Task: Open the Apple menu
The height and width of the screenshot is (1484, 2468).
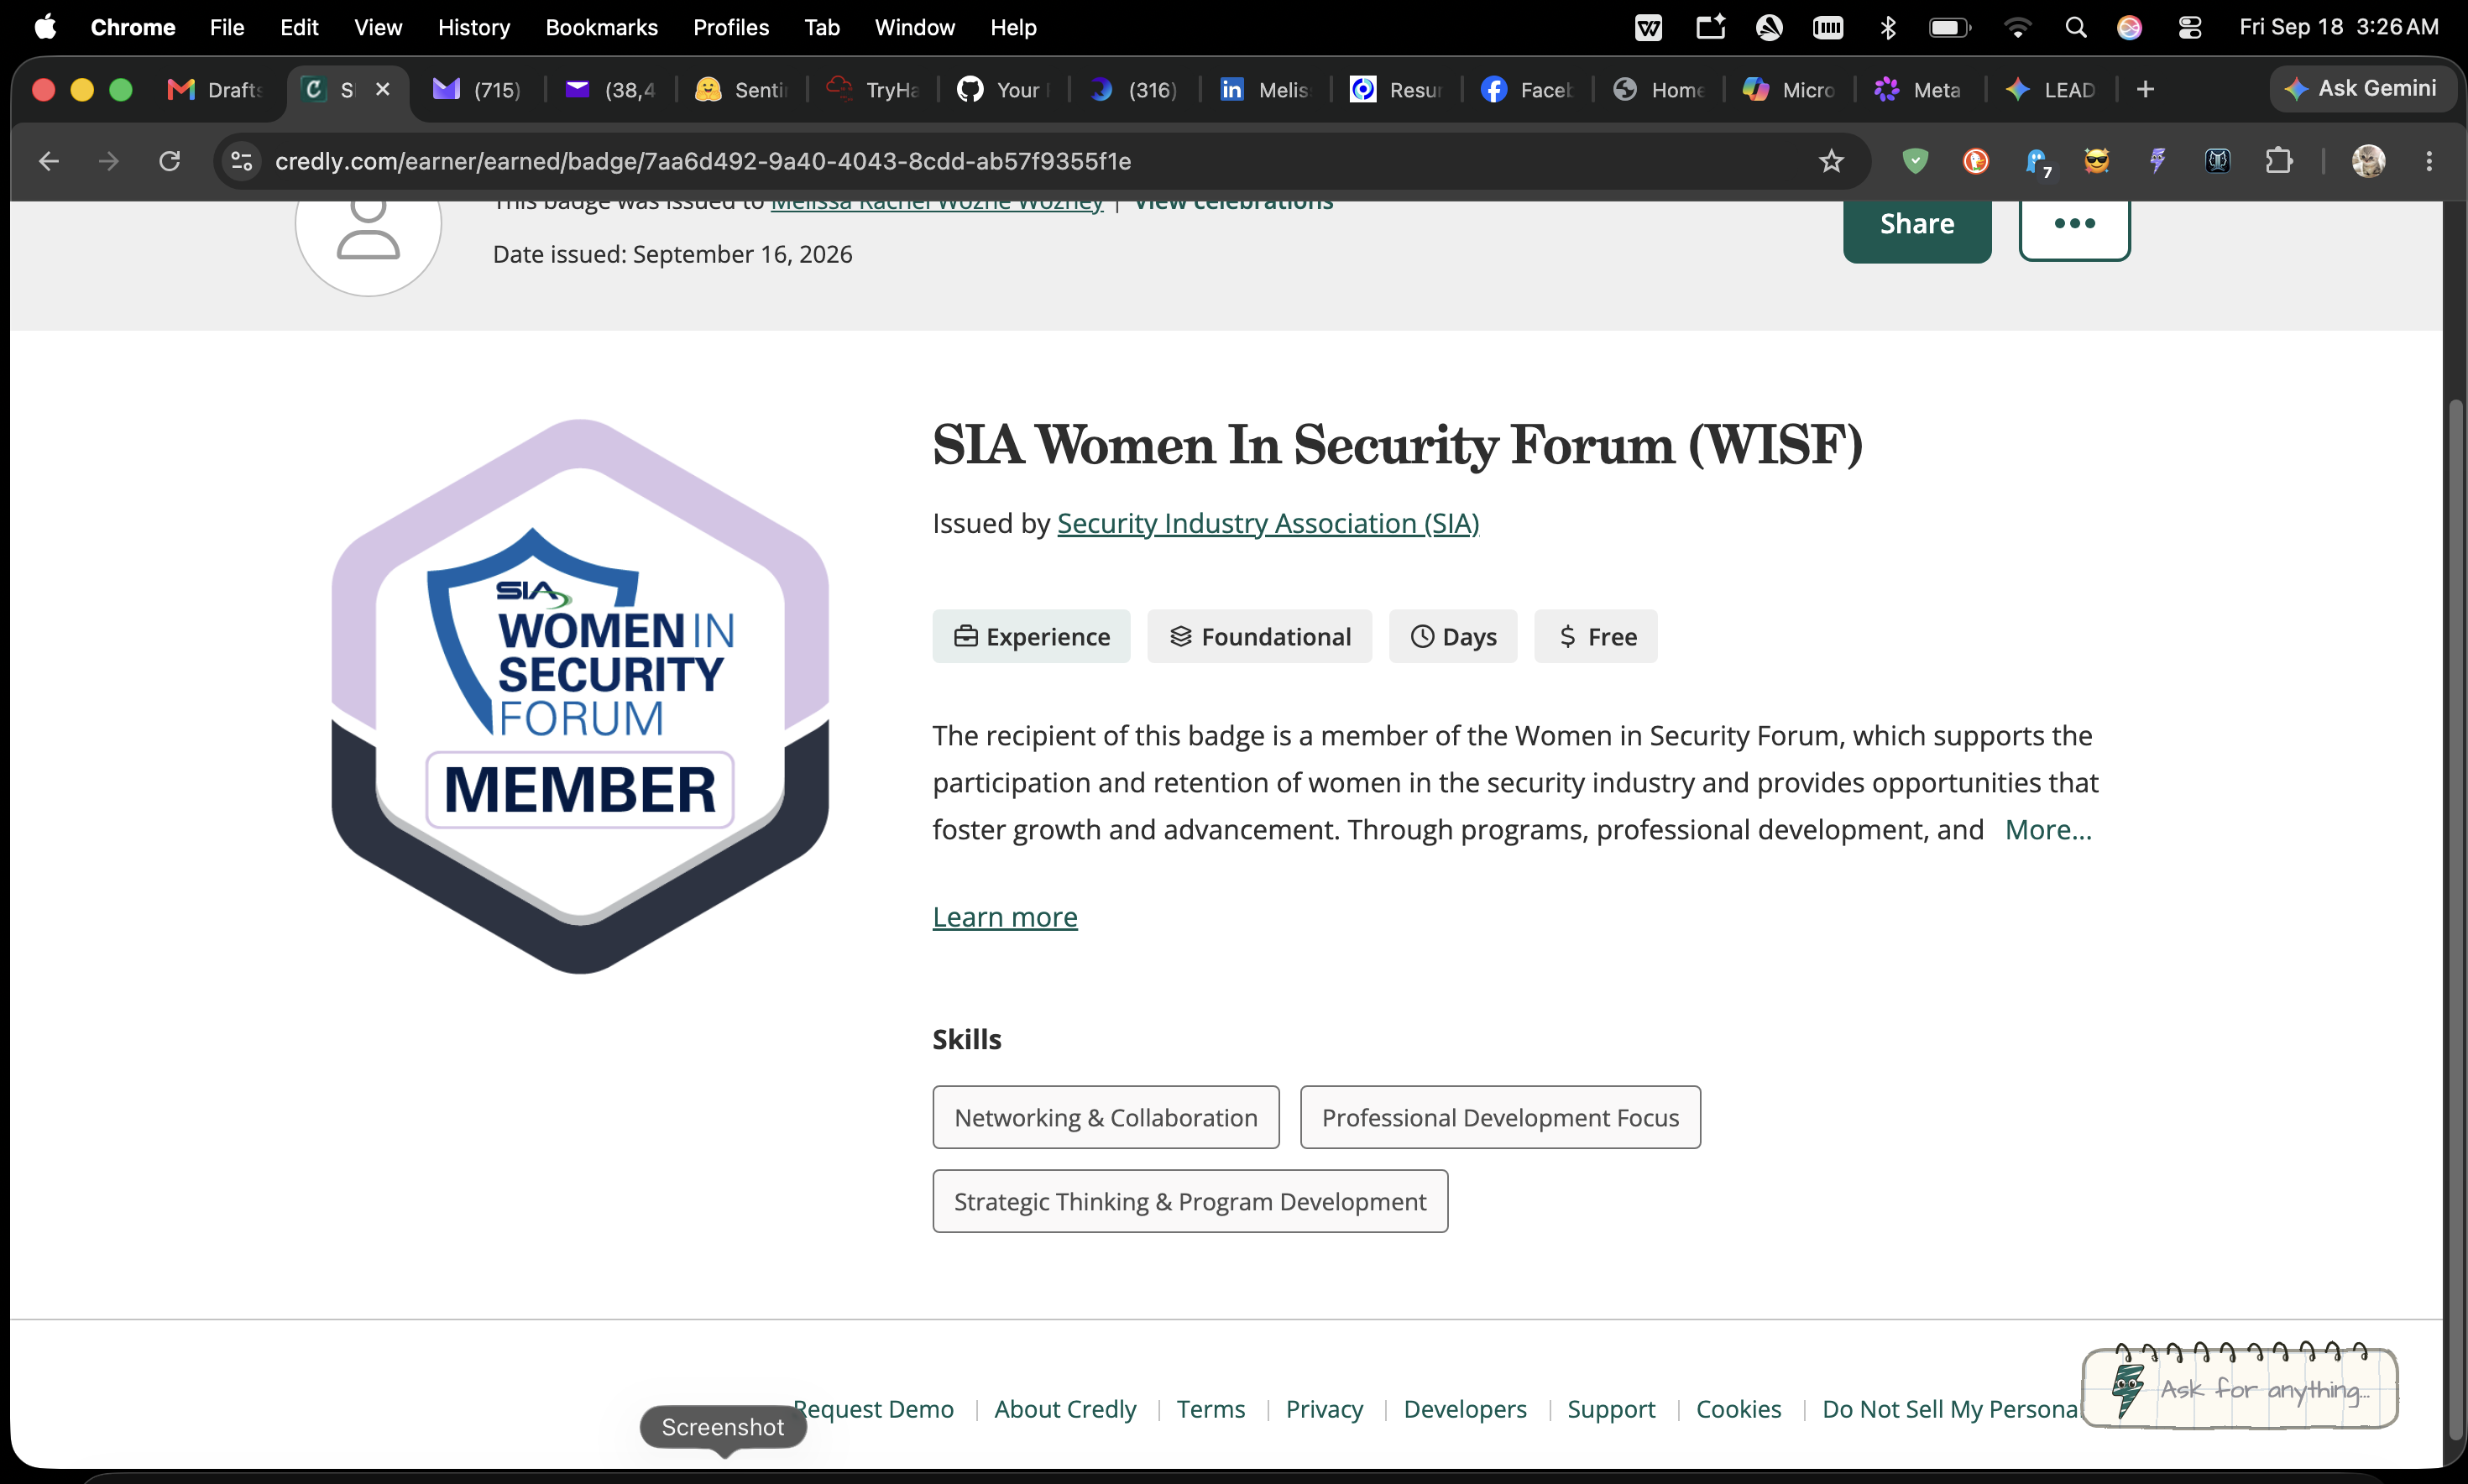Action: click(45, 27)
